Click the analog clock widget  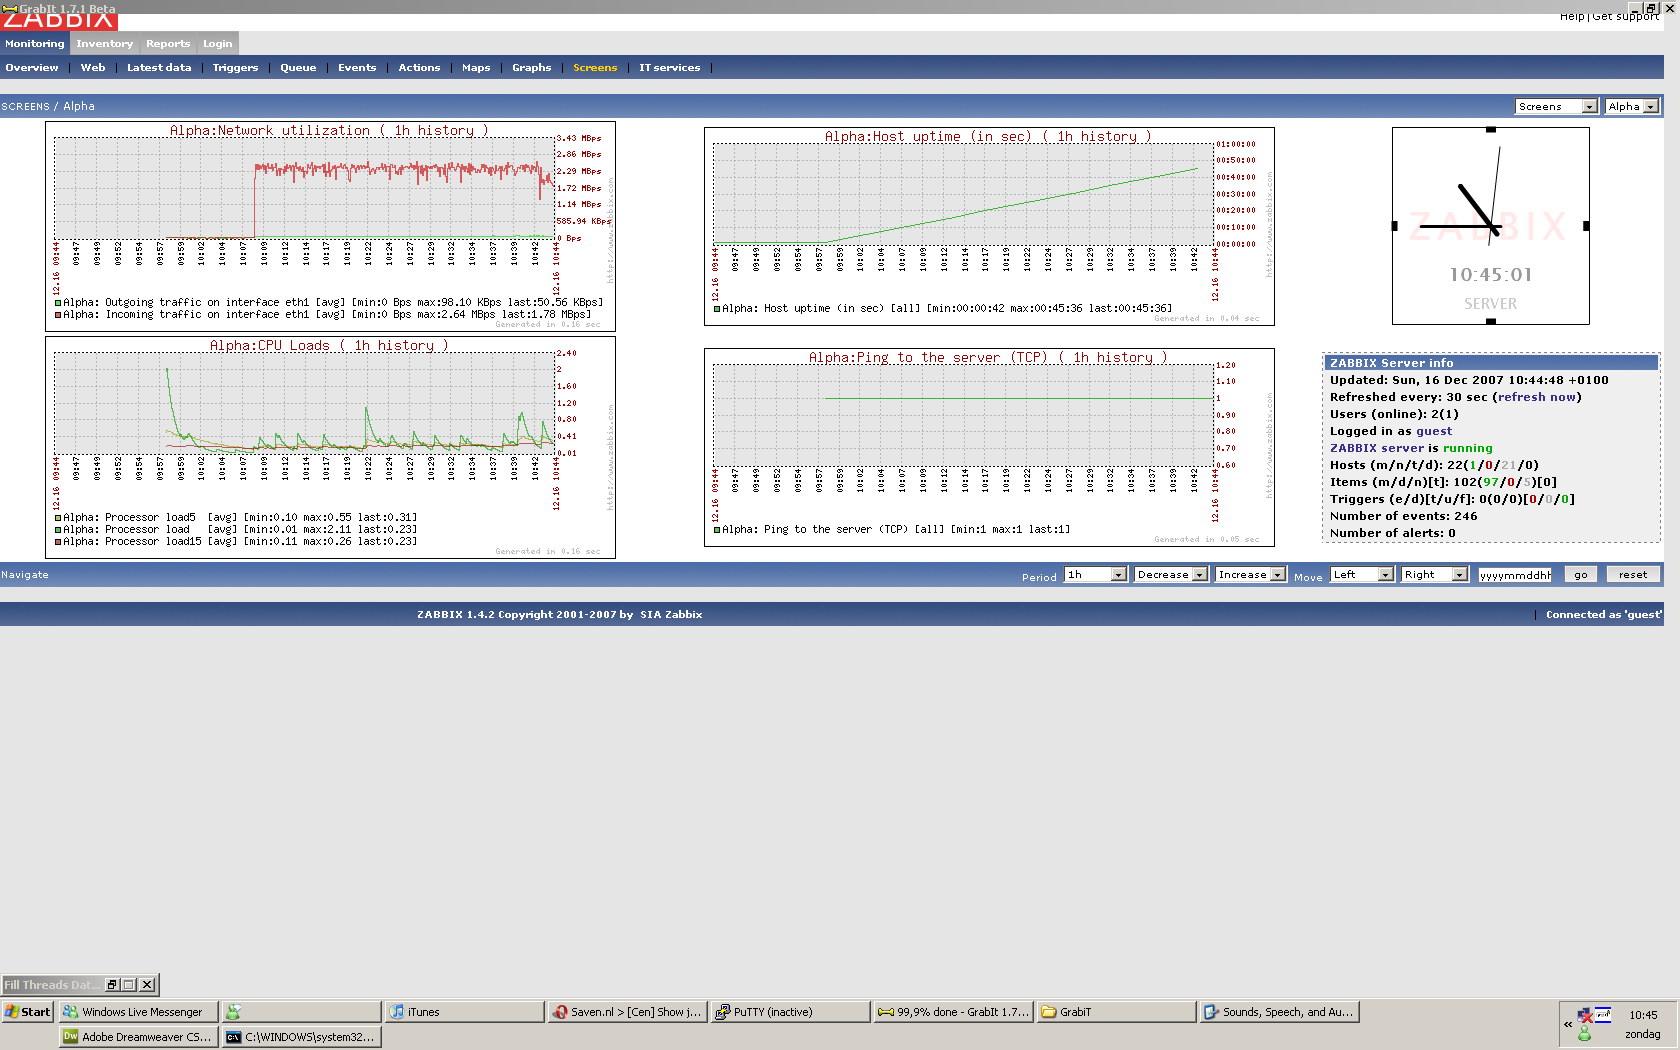click(x=1490, y=225)
